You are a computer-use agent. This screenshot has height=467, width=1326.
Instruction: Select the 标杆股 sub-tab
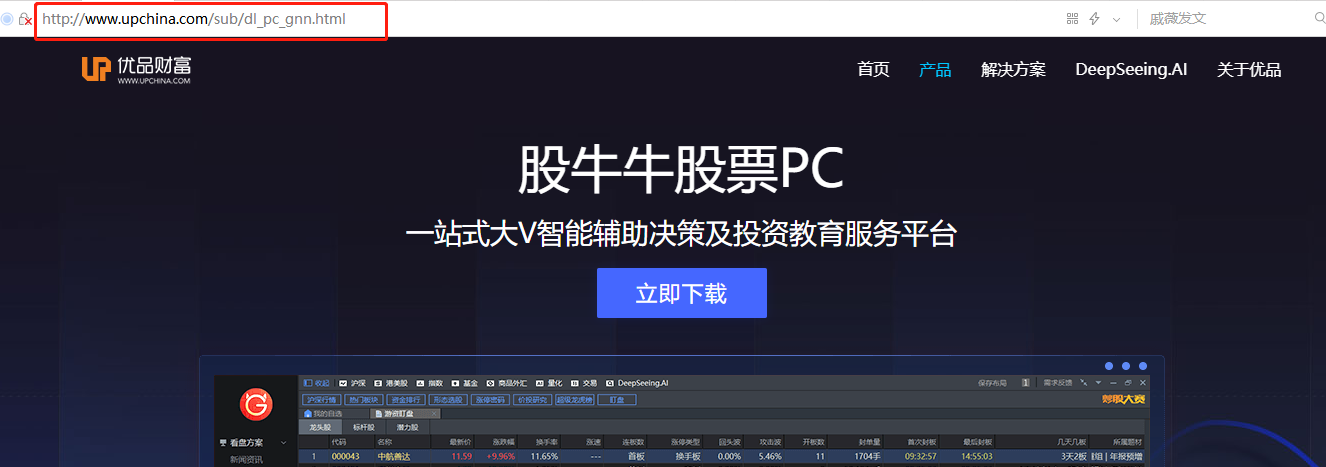click(x=363, y=427)
